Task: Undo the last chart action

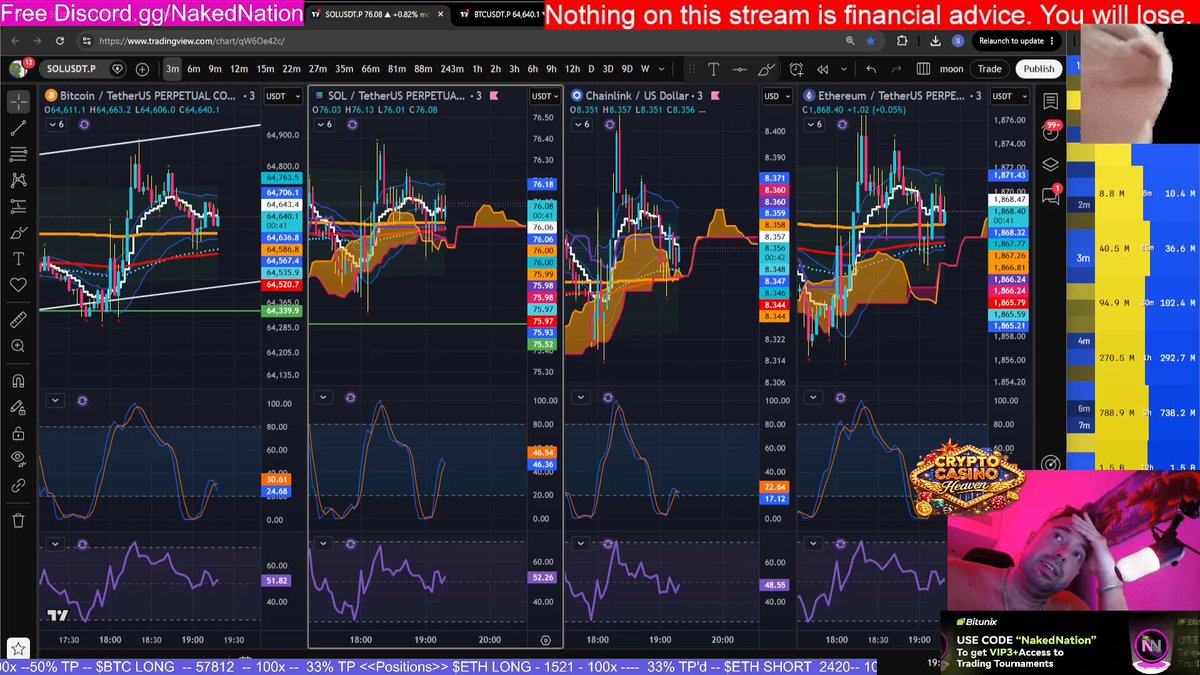Action: [871, 69]
